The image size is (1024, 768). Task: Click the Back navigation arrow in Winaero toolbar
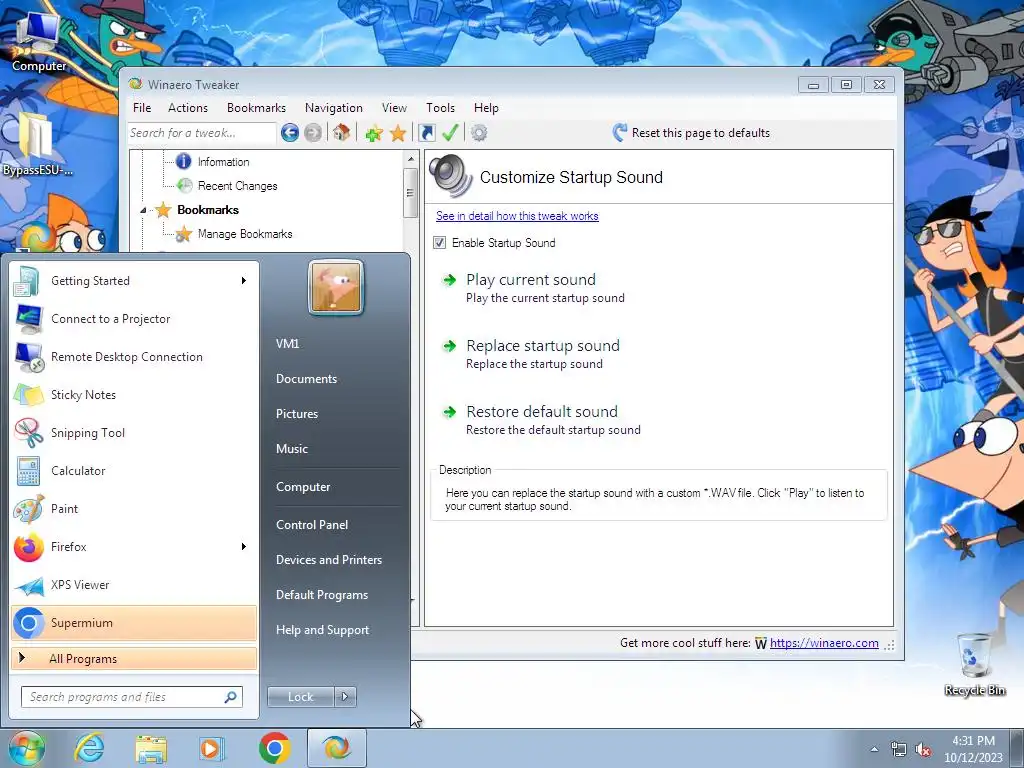pyautogui.click(x=290, y=133)
